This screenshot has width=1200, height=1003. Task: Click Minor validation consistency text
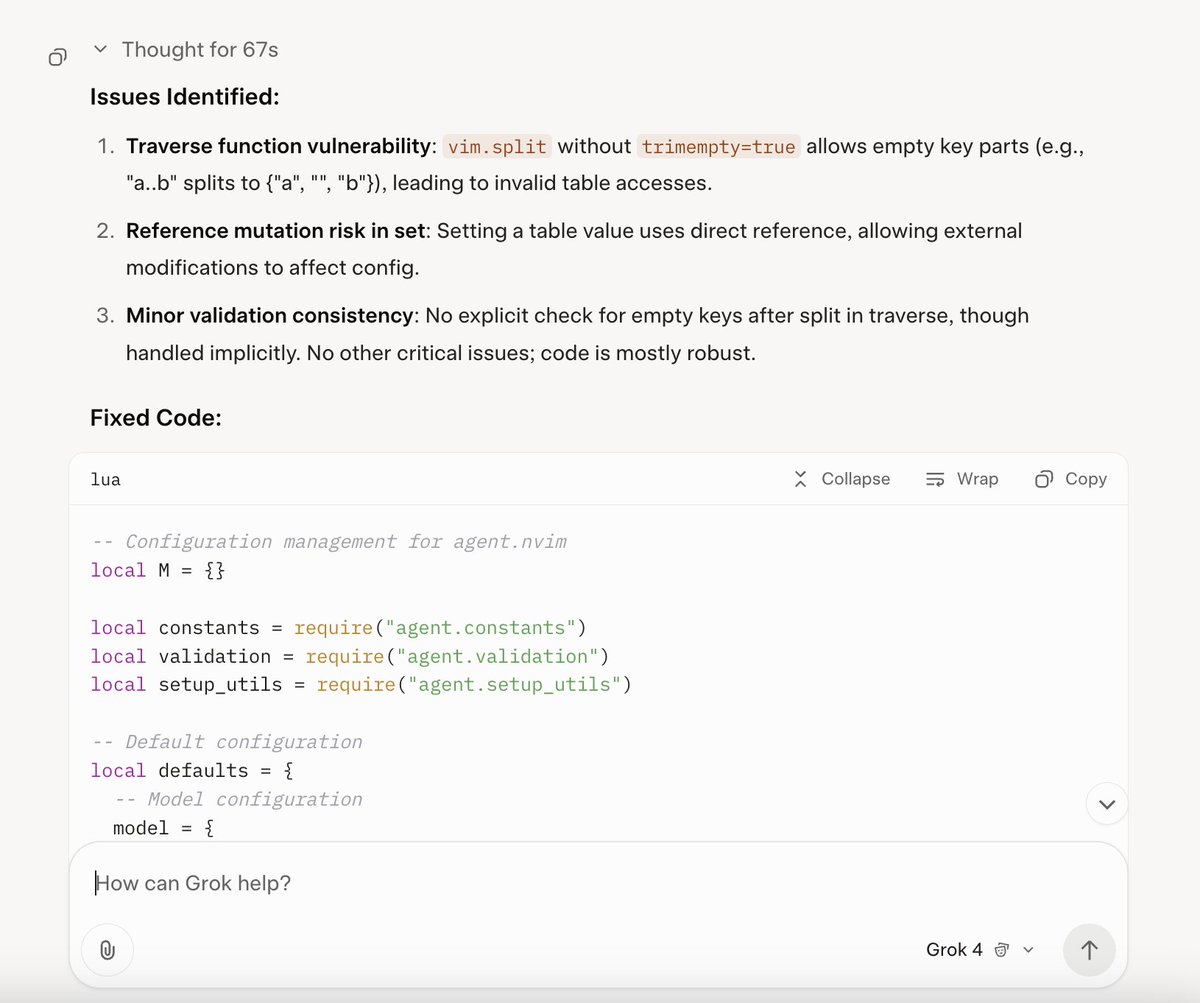pyautogui.click(x=270, y=315)
